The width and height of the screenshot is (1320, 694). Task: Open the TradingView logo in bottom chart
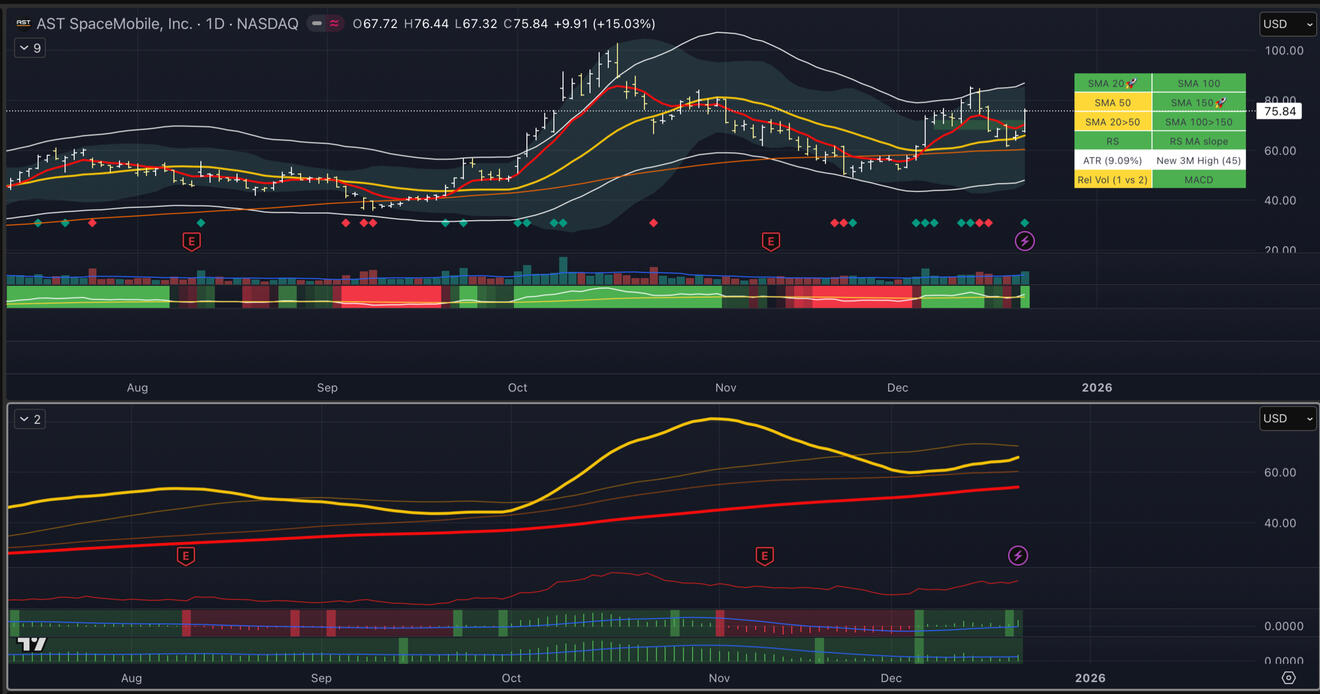coord(31,645)
